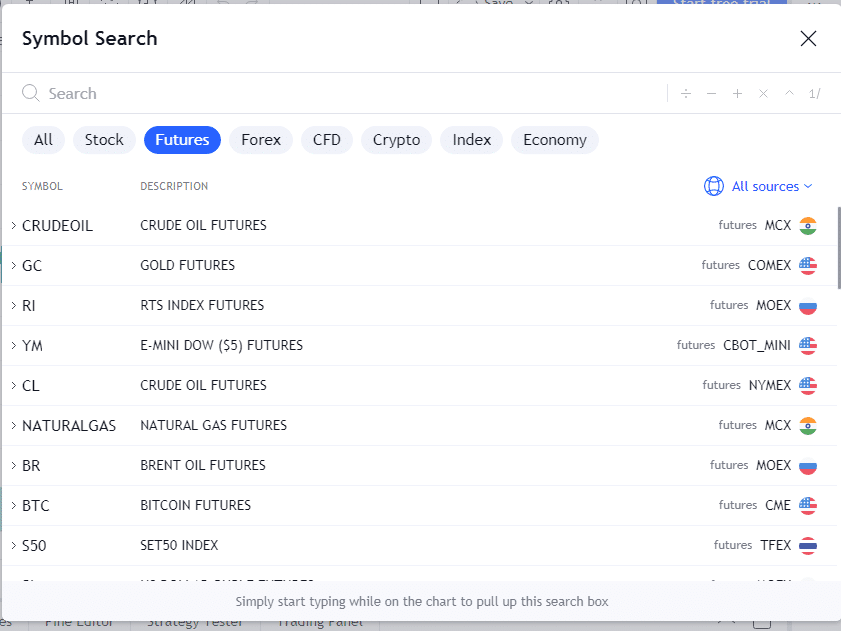Insert the caret power operator
The height and width of the screenshot is (631, 841).
[x=789, y=93]
